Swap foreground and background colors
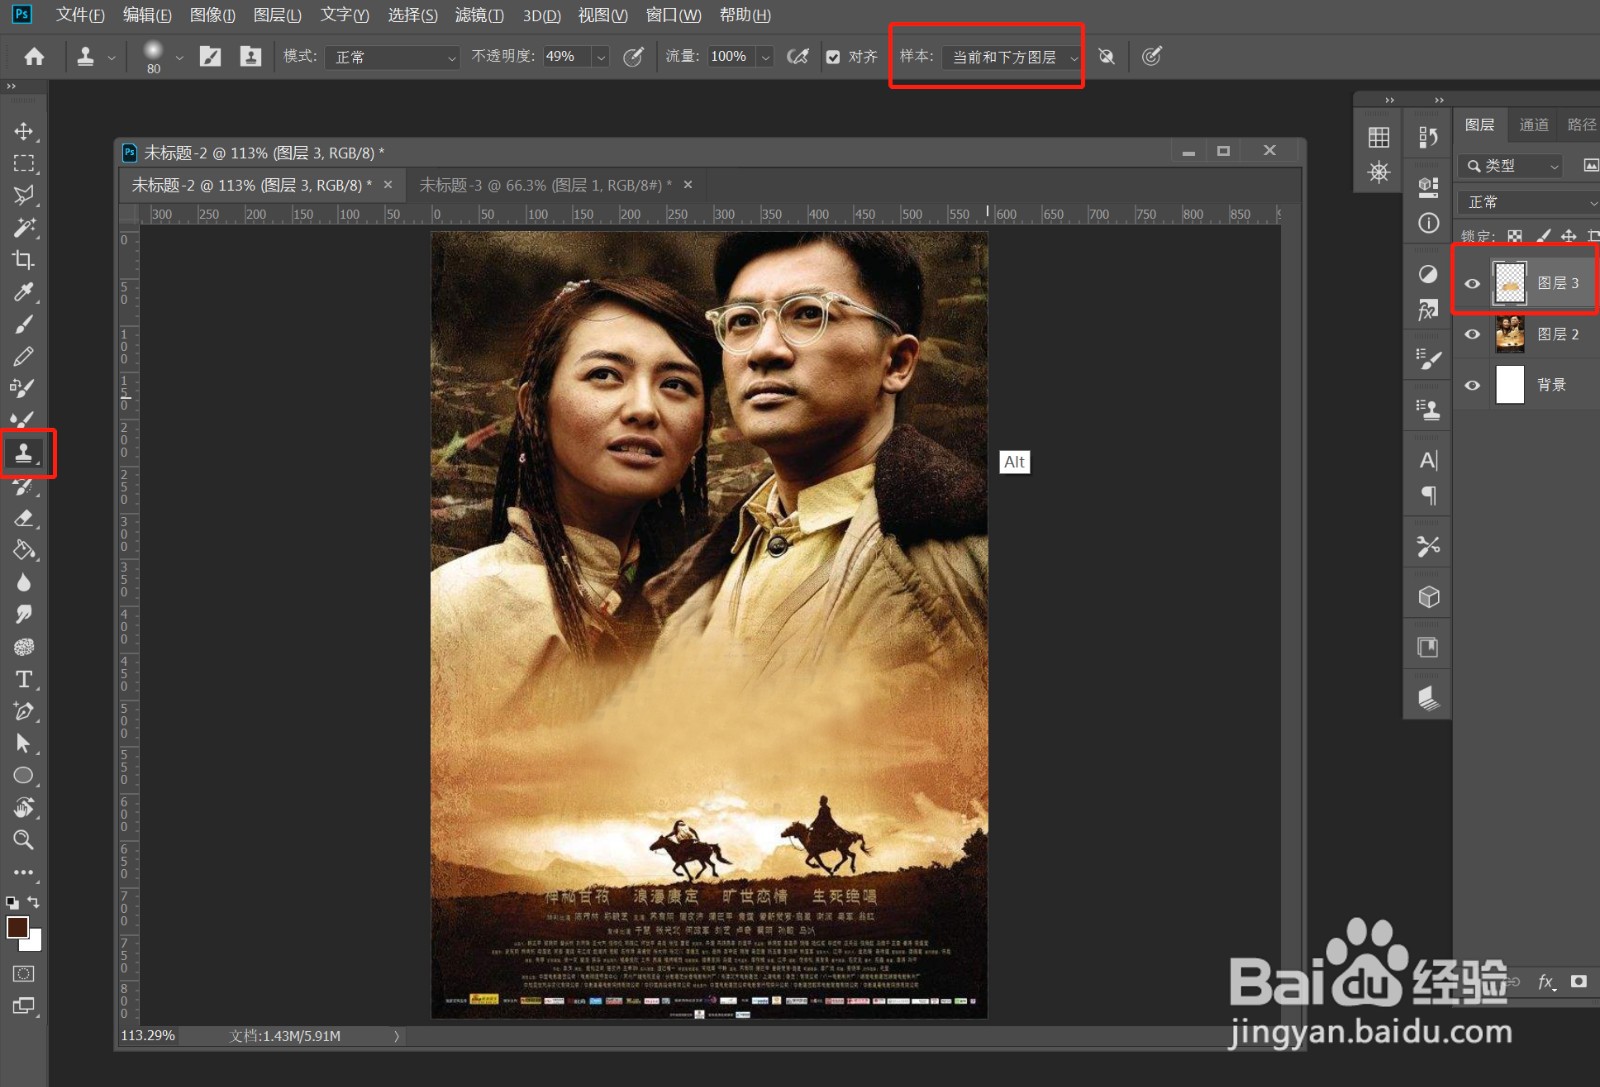The width and height of the screenshot is (1600, 1087). [34, 902]
